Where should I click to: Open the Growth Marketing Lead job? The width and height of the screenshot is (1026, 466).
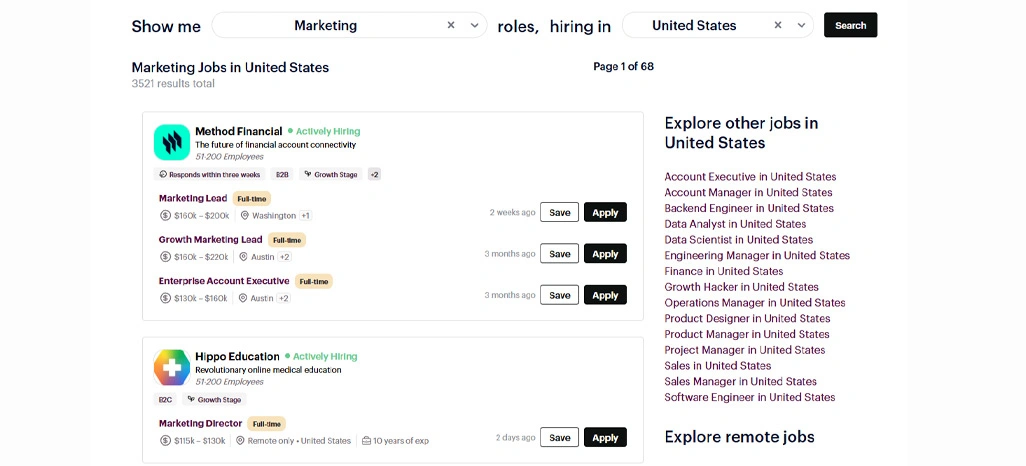point(211,240)
